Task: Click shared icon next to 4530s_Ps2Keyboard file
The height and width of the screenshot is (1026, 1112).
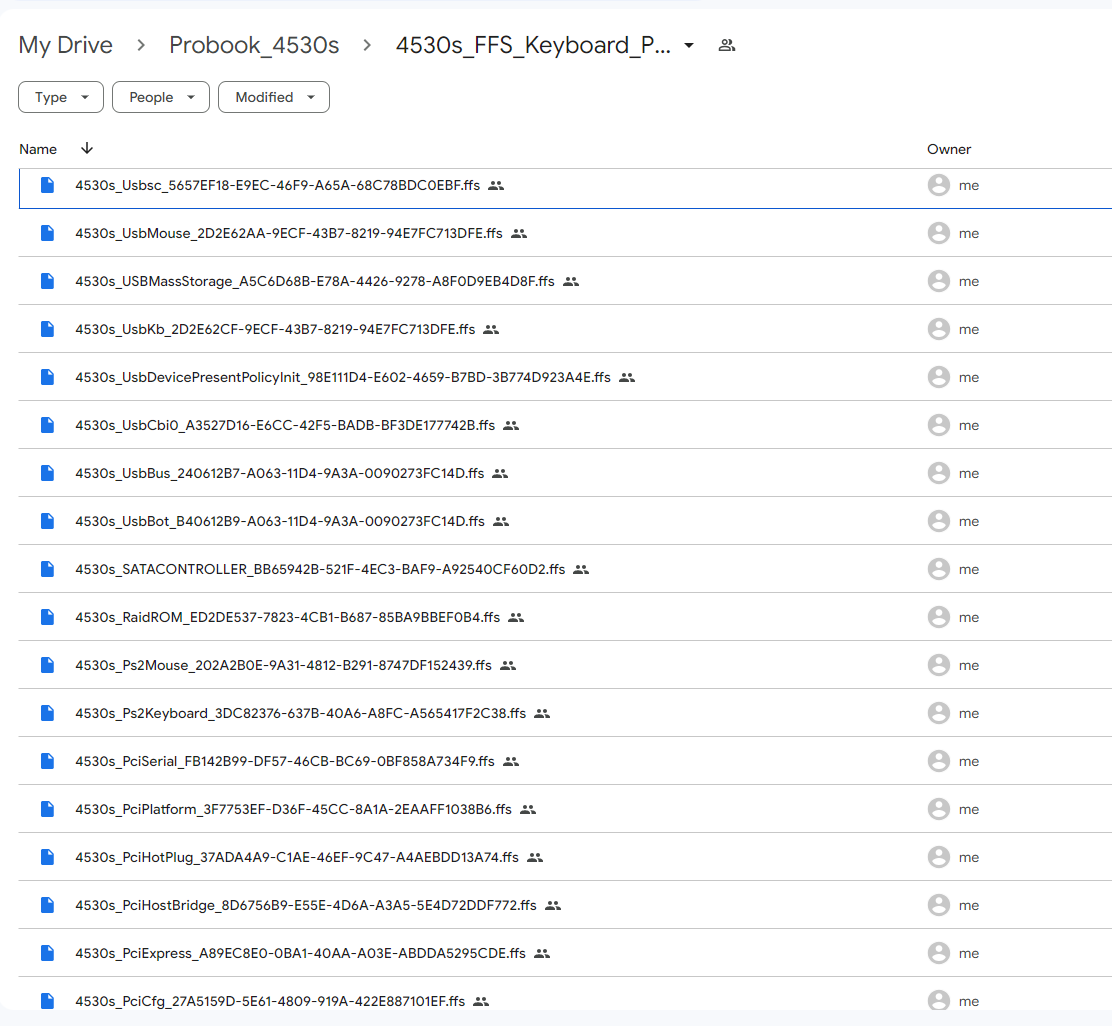Action: pos(543,714)
